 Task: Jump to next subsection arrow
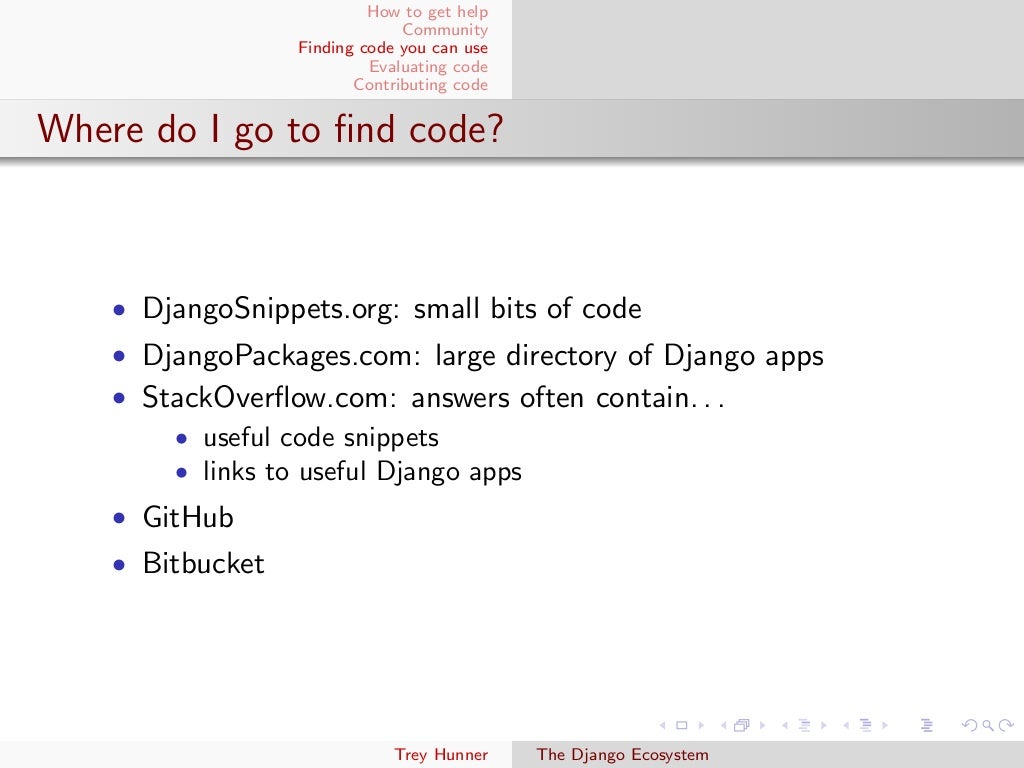pos(824,725)
